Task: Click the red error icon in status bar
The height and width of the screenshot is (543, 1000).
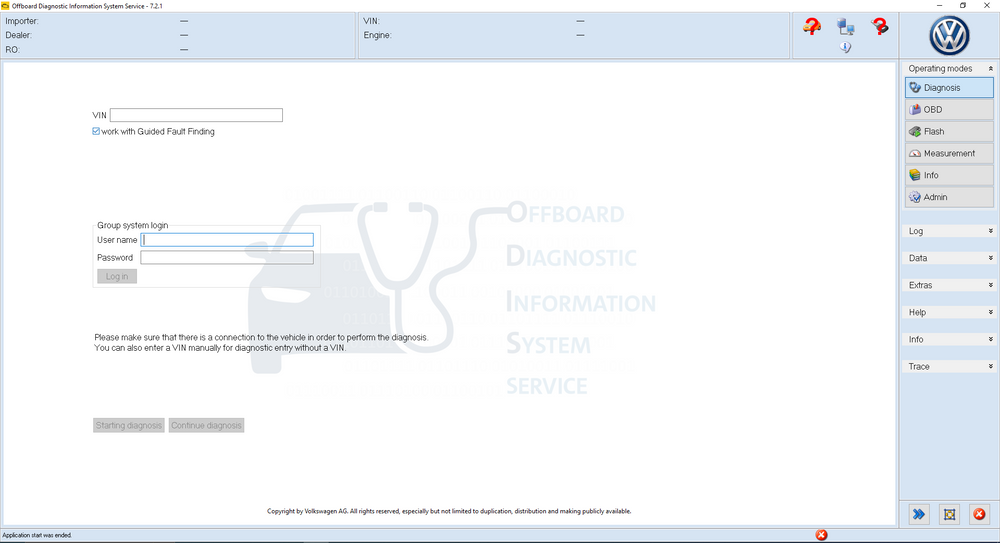Action: tap(821, 535)
